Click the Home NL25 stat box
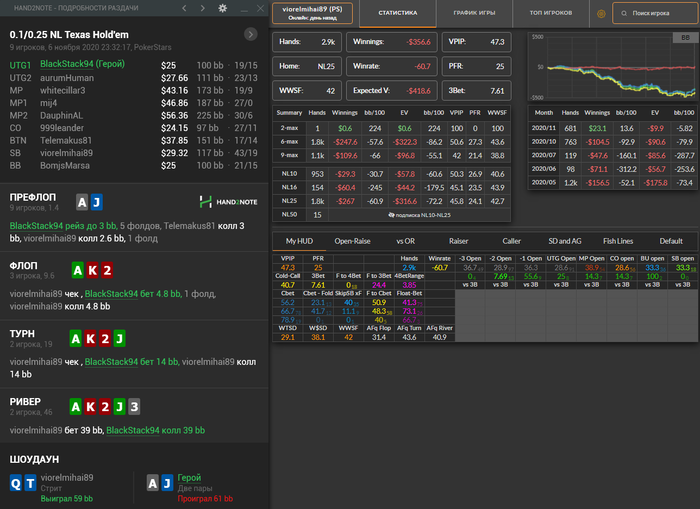Viewport: 700px width, 509px height. pos(307,66)
